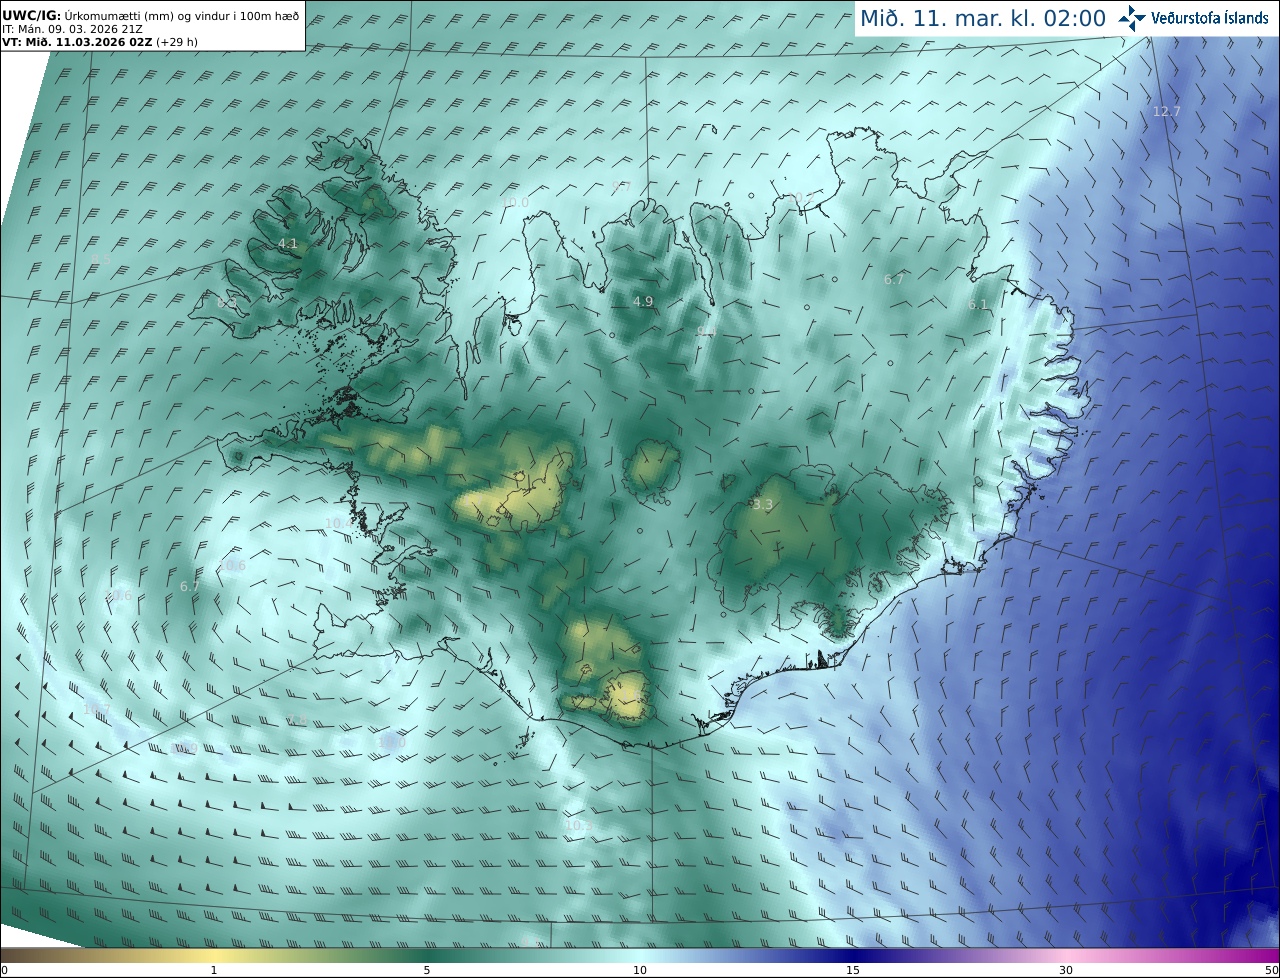Select the VT: Mið. 11.03.2026 02Z line
The width and height of the screenshot is (1280, 978).
click(99, 42)
